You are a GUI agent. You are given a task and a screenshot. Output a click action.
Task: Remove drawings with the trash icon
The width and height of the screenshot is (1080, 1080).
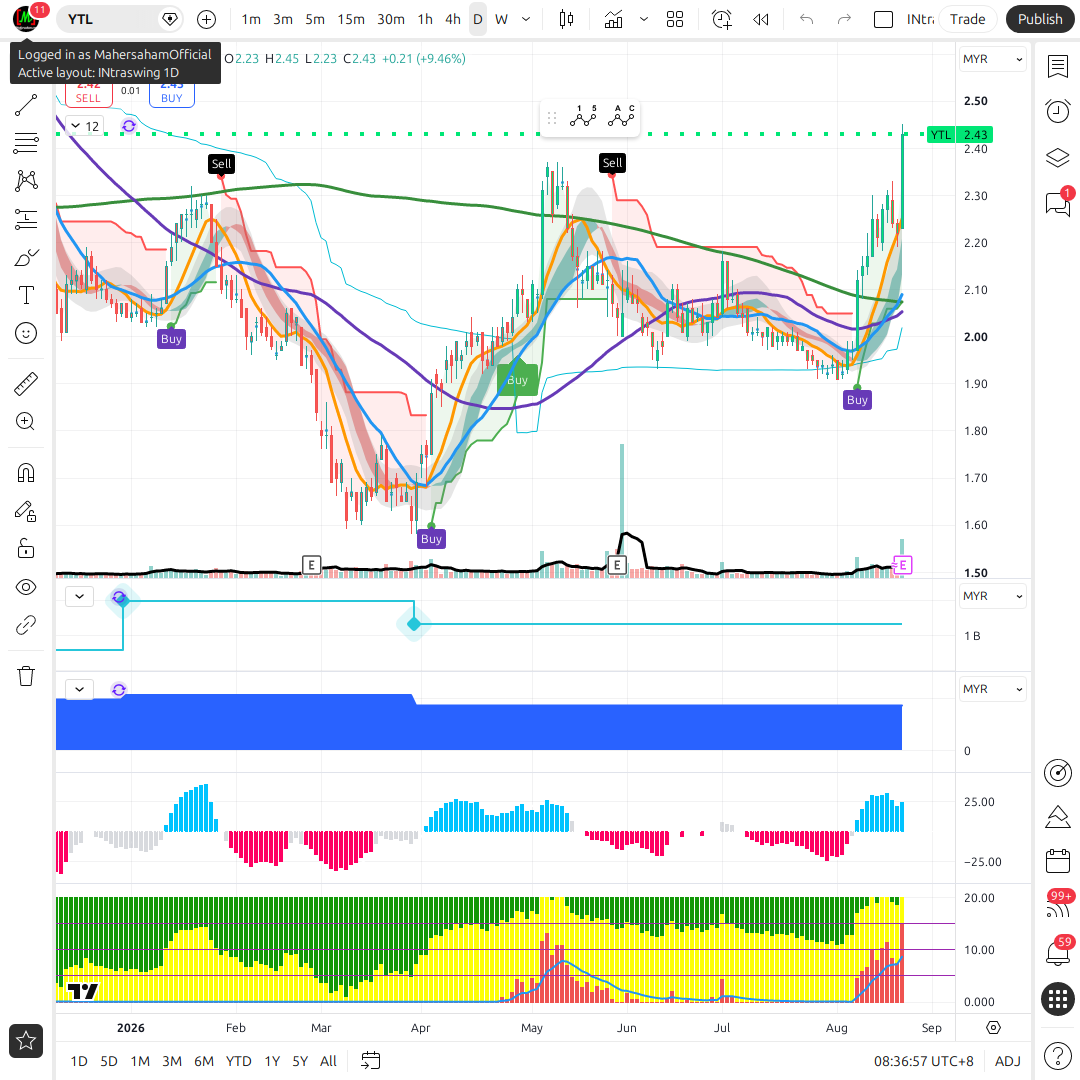click(x=26, y=676)
